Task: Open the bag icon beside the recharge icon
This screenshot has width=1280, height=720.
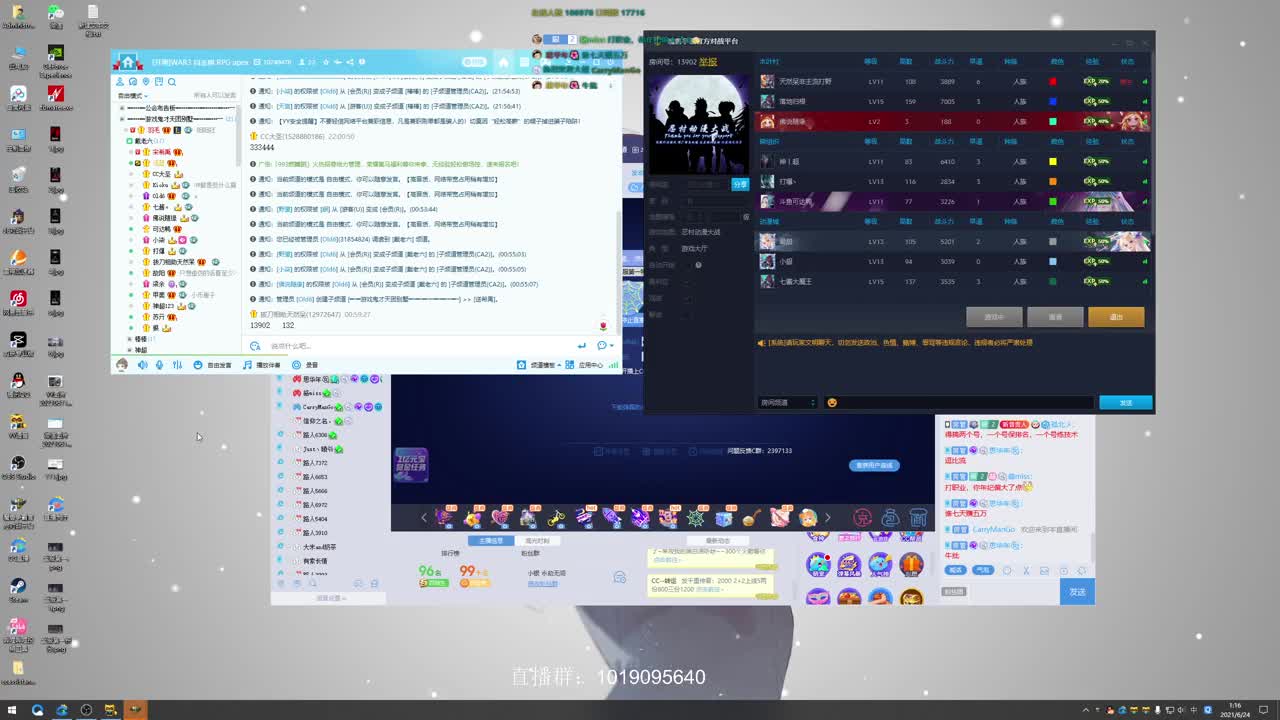Action: [890, 517]
